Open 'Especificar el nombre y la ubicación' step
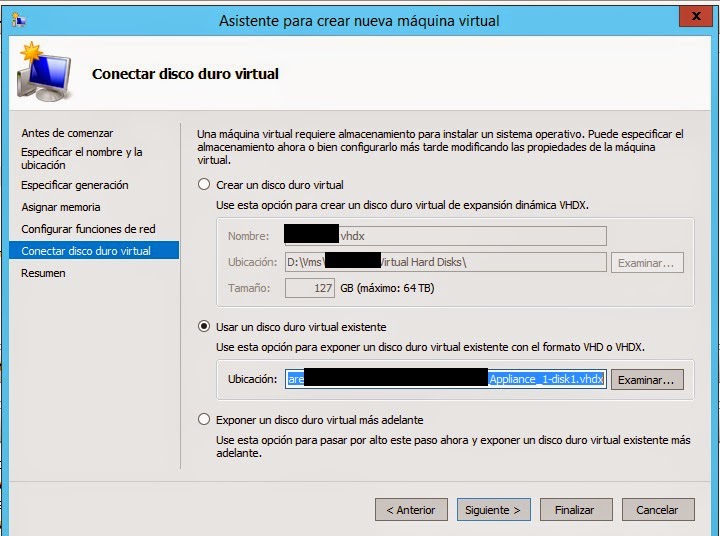 (82, 158)
